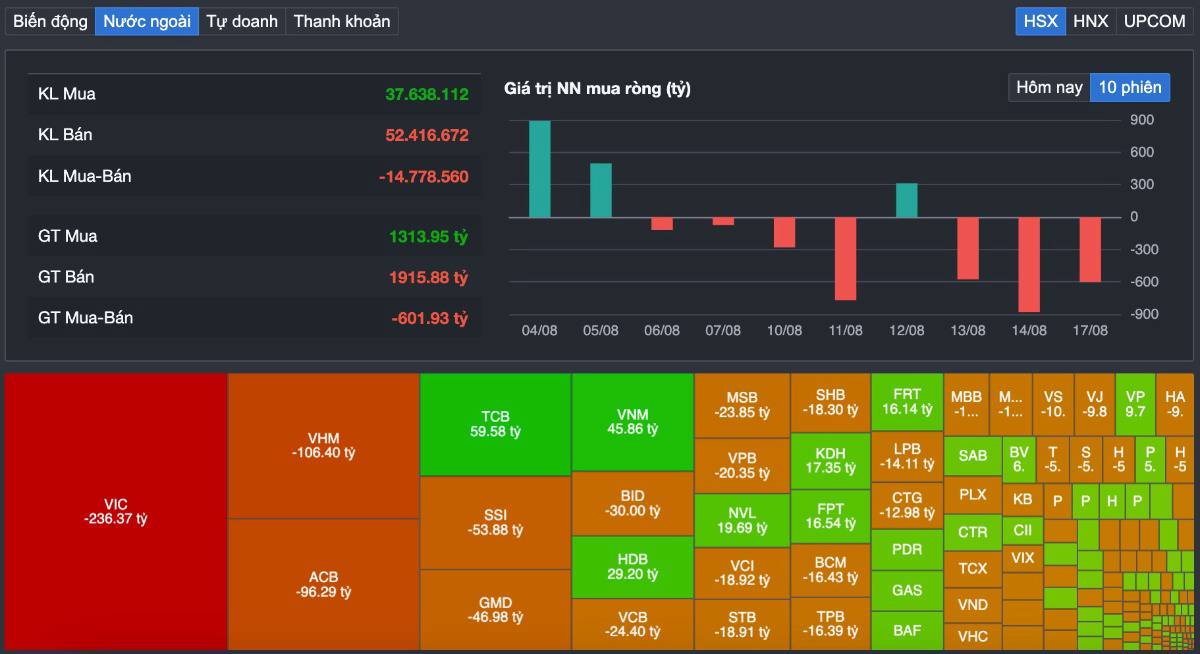Click the green 12/08 chart bar
The image size is (1200, 654).
point(907,200)
